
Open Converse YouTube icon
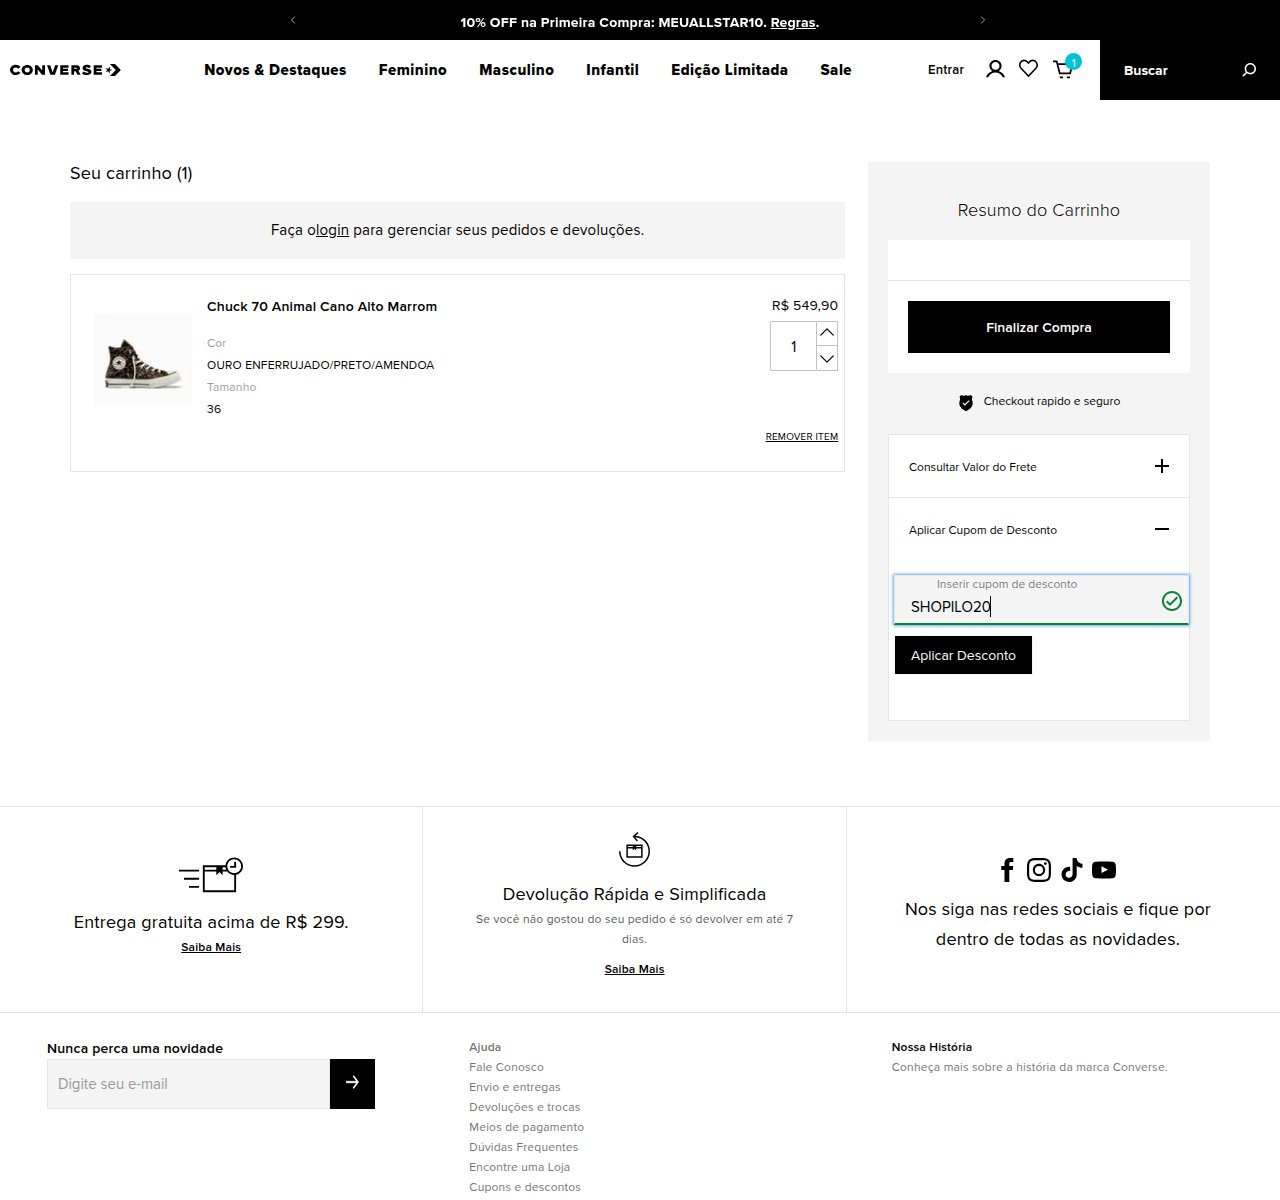[x=1104, y=870]
